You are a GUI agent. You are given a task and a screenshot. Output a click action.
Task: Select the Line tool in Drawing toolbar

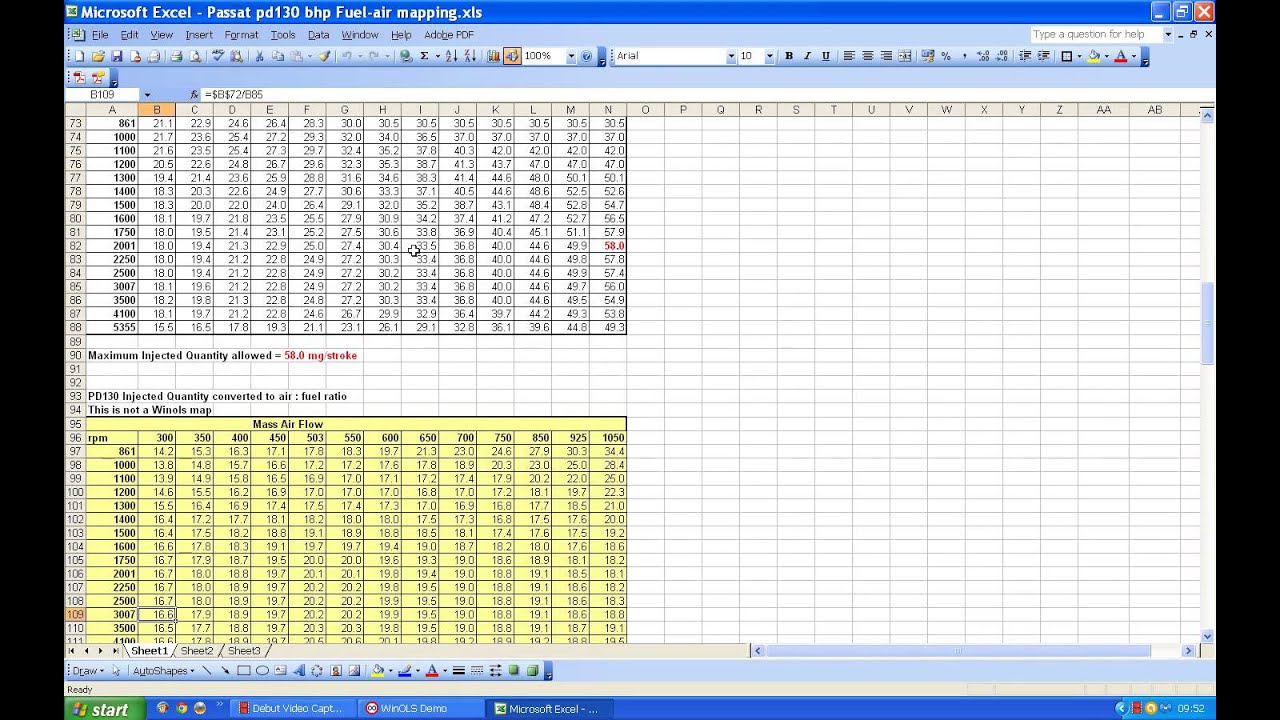pos(207,671)
